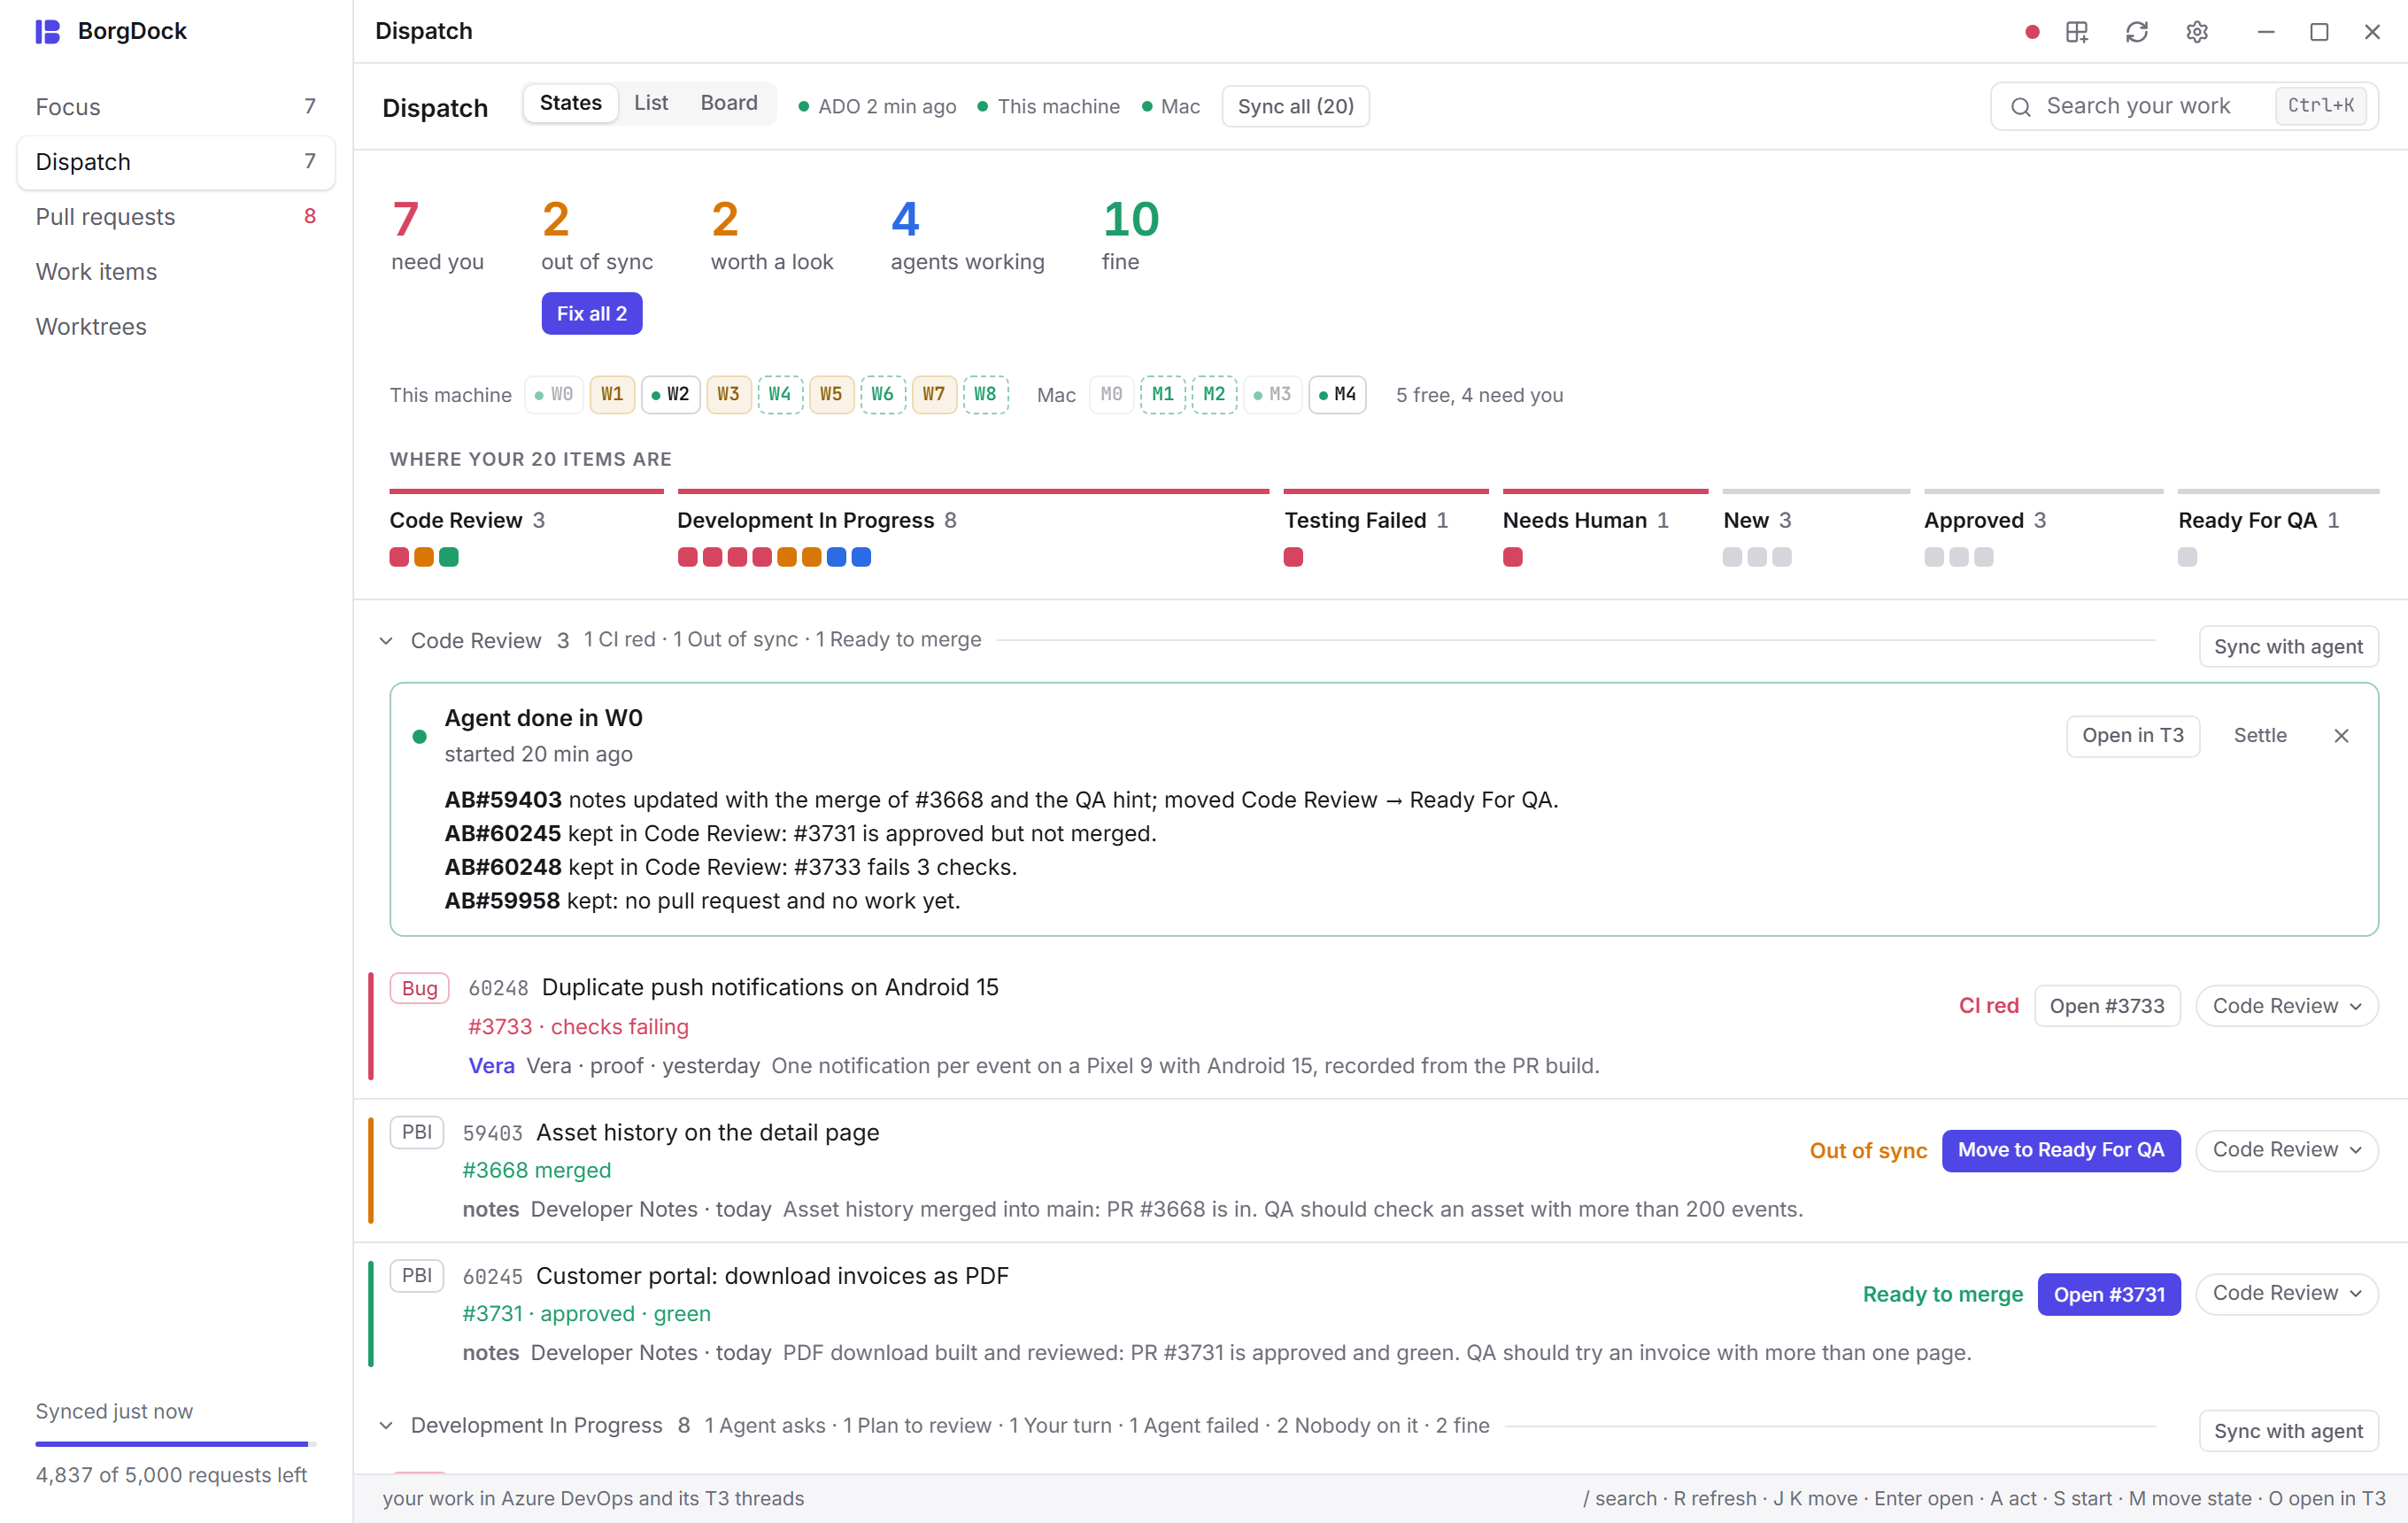
Task: Click Settle on the agent card
Action: point(2259,736)
